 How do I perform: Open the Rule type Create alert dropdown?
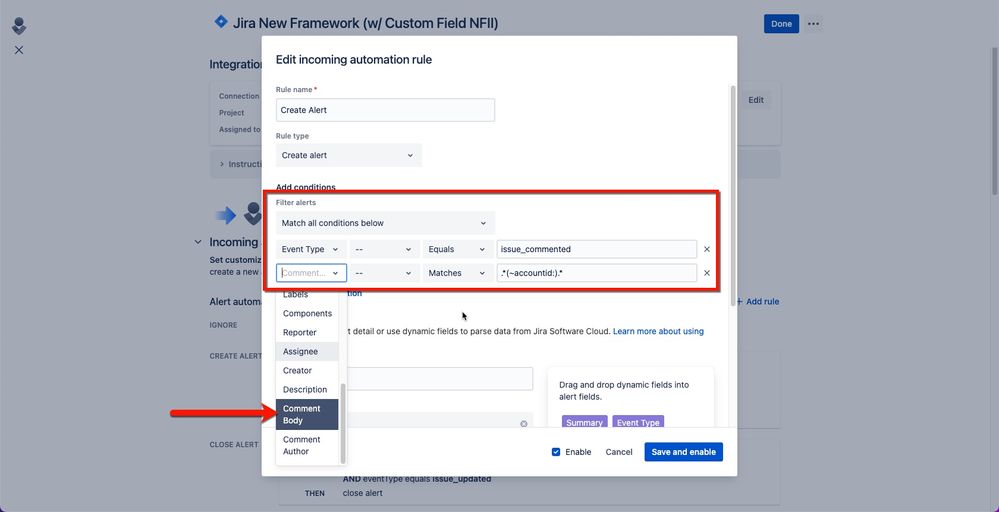click(x=349, y=155)
